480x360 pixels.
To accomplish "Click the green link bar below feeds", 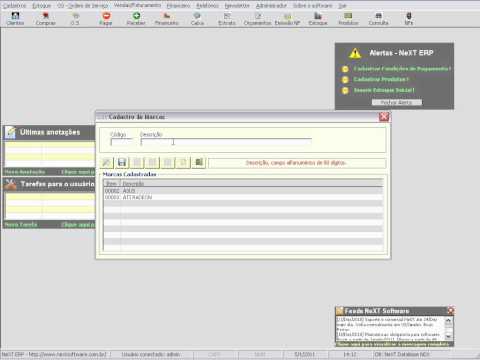I will [x=394, y=344].
